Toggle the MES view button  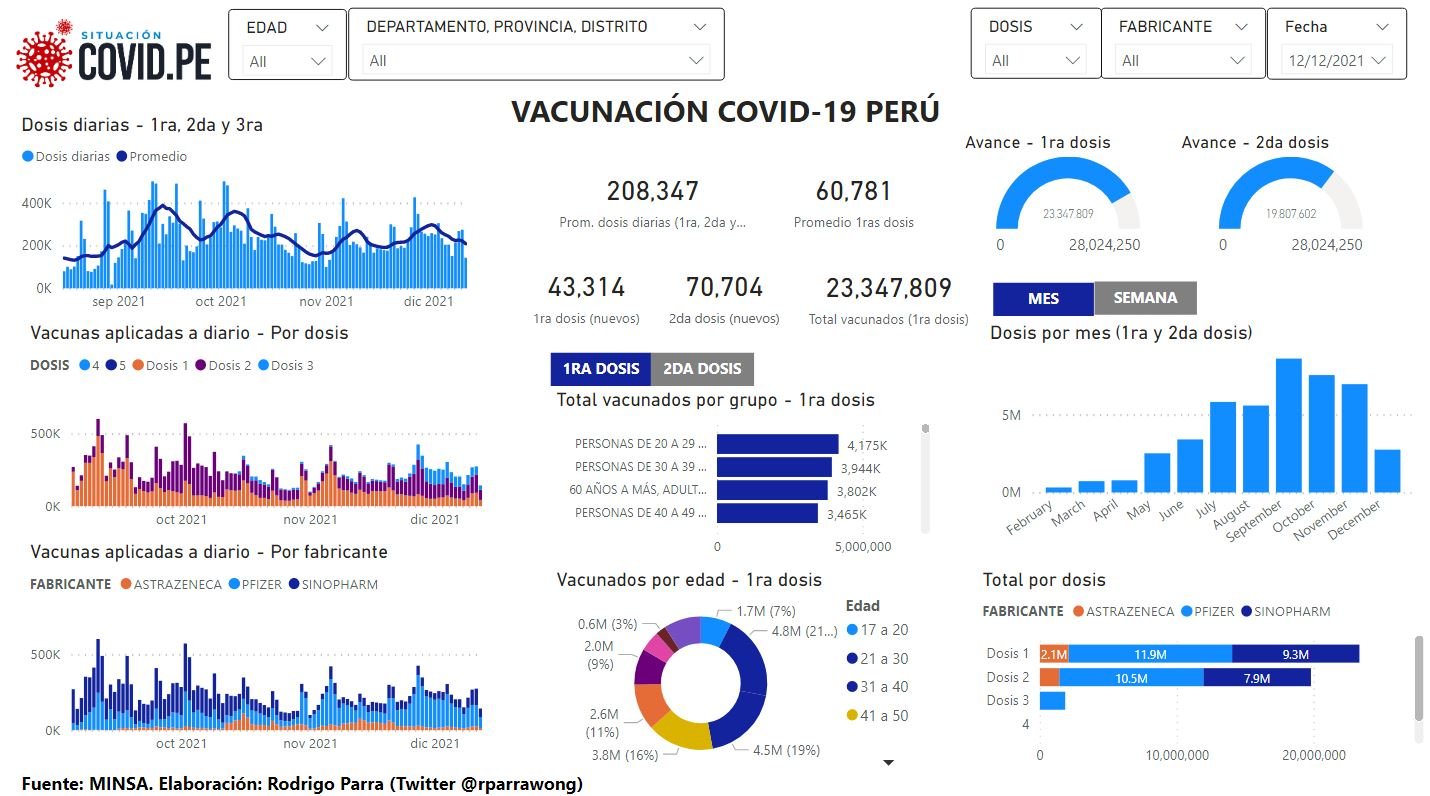[x=1043, y=298]
